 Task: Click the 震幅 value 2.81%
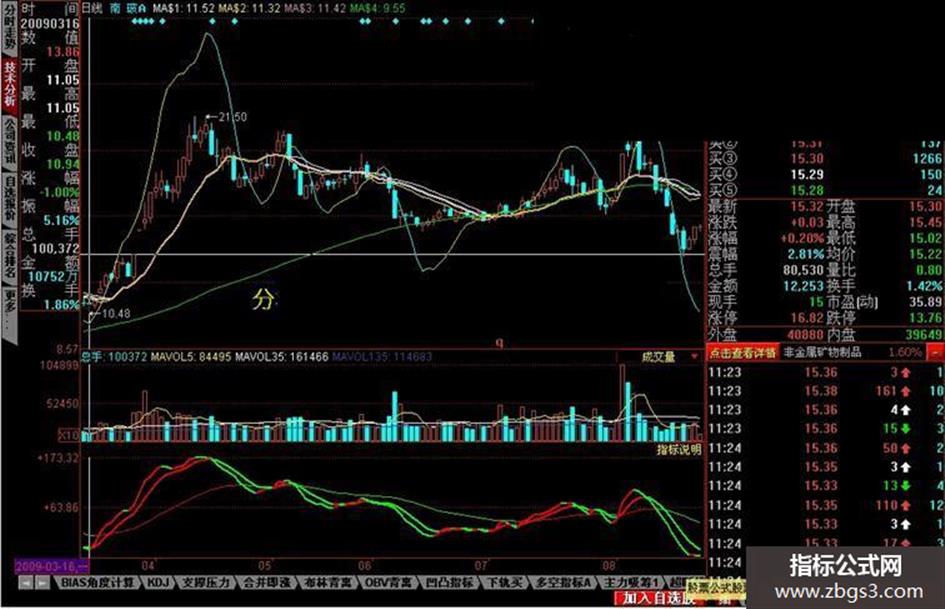pyautogui.click(x=806, y=254)
